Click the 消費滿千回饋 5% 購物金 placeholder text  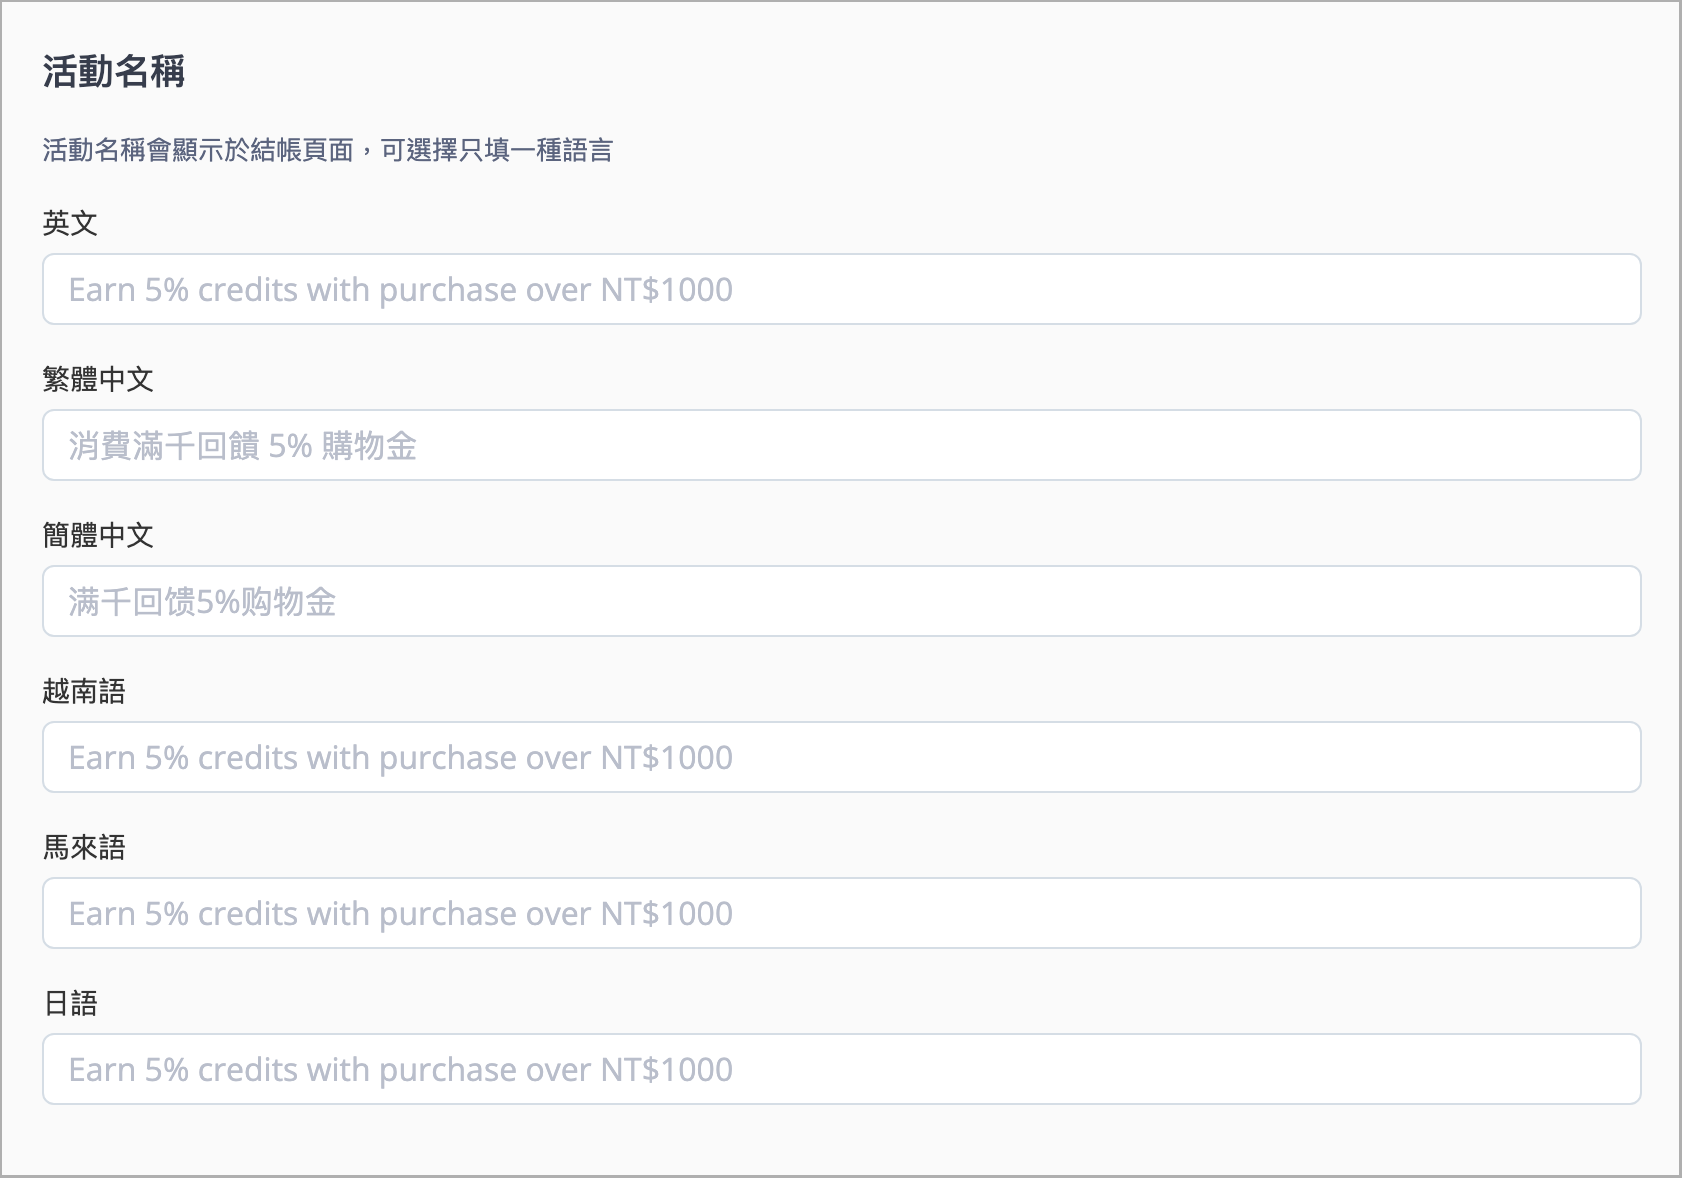243,446
